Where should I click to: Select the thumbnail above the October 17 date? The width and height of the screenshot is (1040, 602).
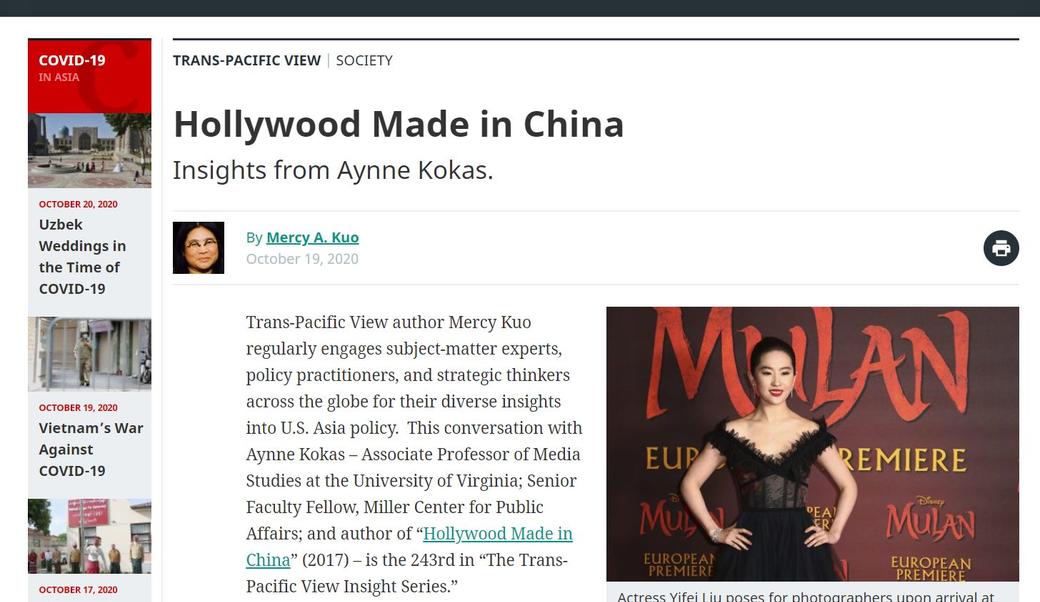[x=89, y=536]
